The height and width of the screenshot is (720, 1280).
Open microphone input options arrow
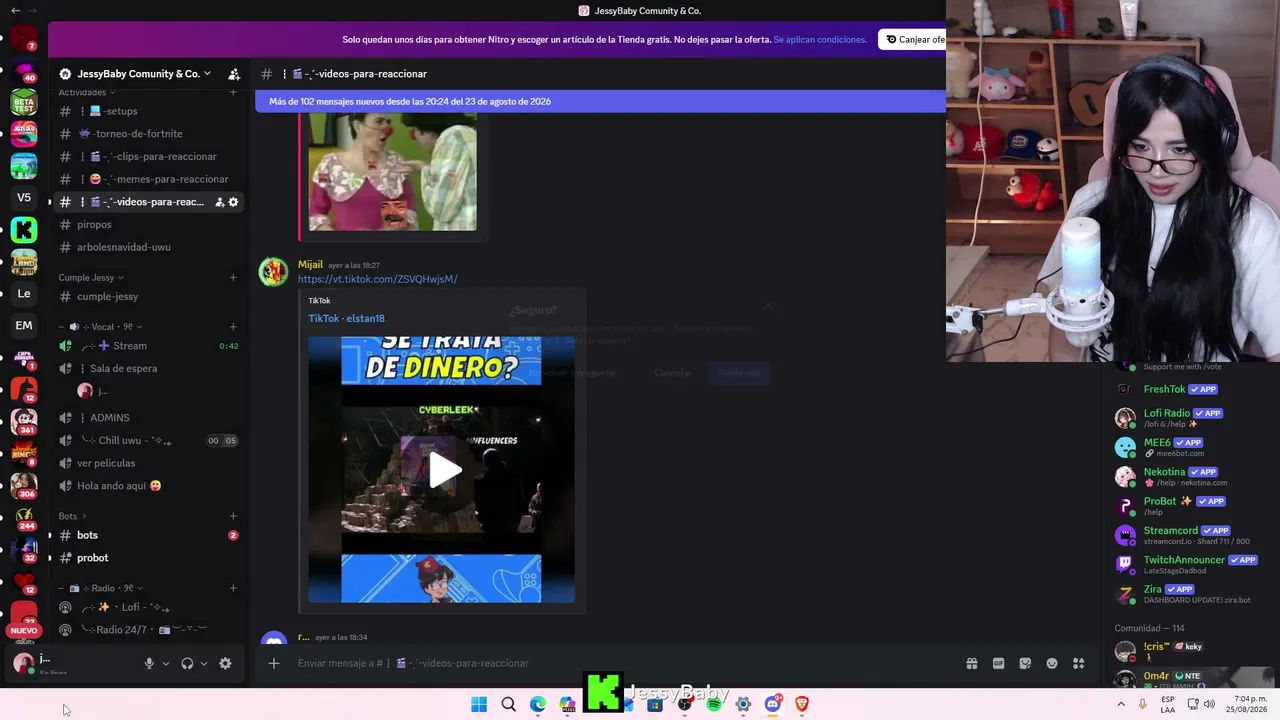click(166, 663)
